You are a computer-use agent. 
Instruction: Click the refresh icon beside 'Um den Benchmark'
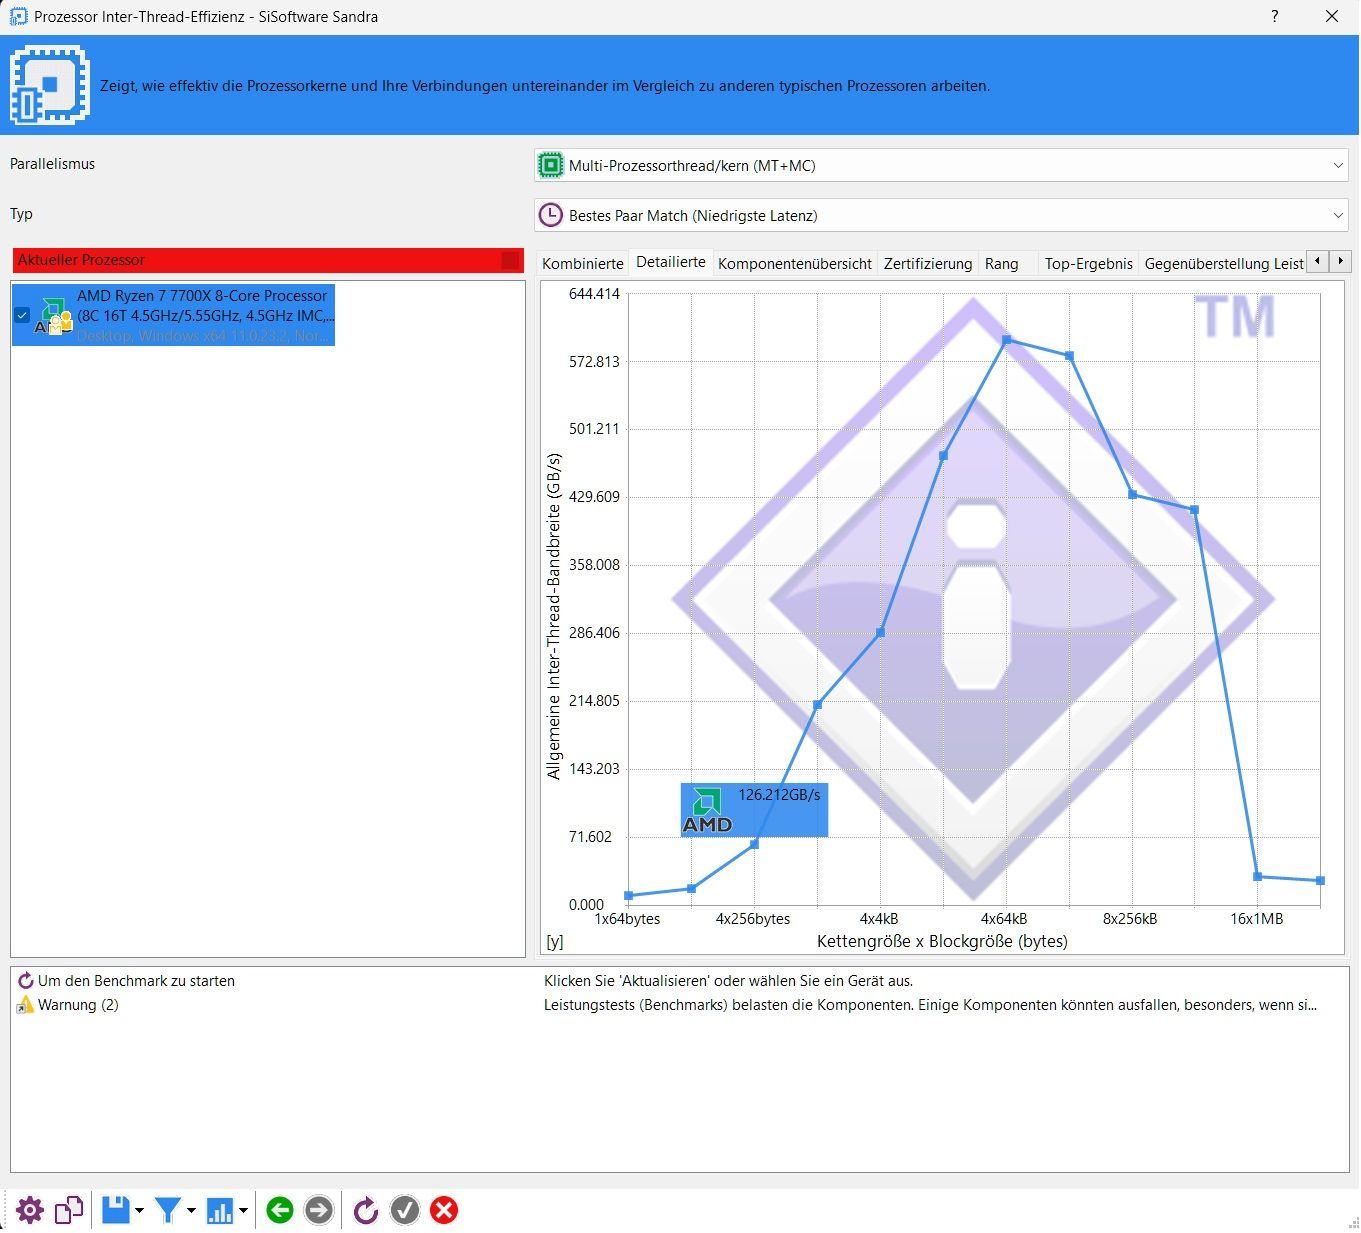(x=26, y=981)
